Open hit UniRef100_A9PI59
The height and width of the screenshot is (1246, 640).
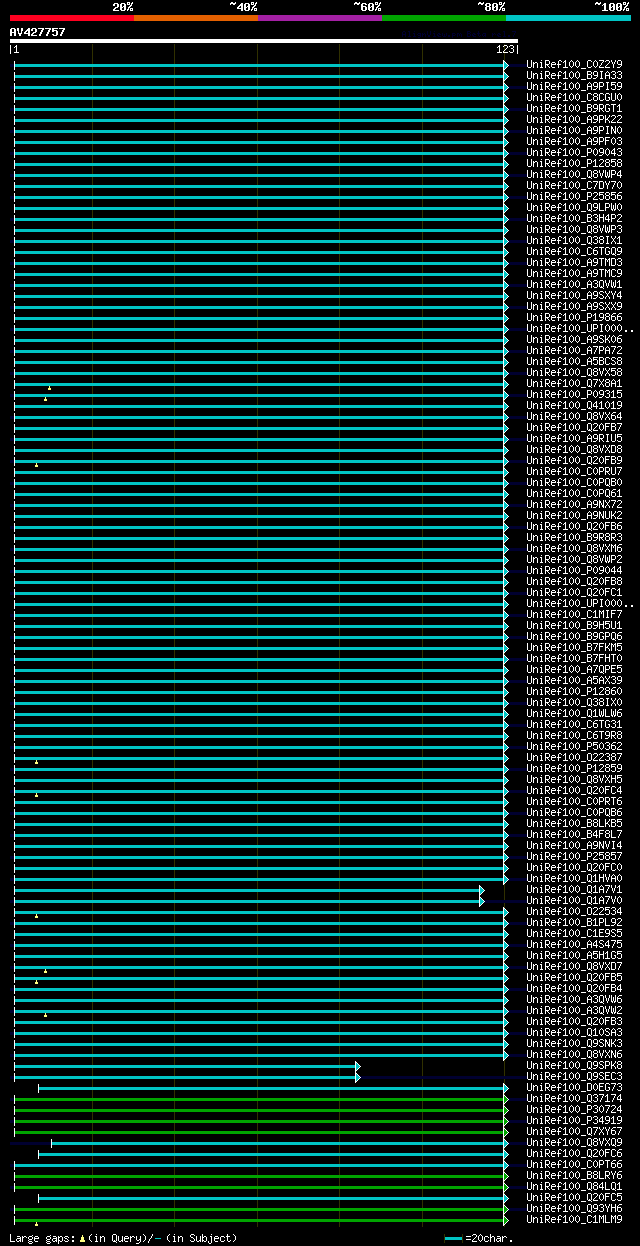pos(574,86)
